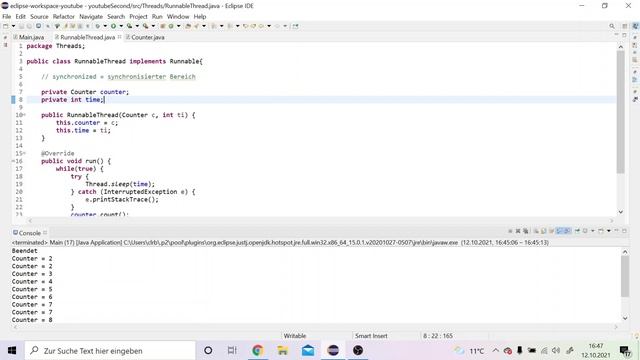Open the toolbar search magnifier icon
640x360 pixels.
coord(612,26)
